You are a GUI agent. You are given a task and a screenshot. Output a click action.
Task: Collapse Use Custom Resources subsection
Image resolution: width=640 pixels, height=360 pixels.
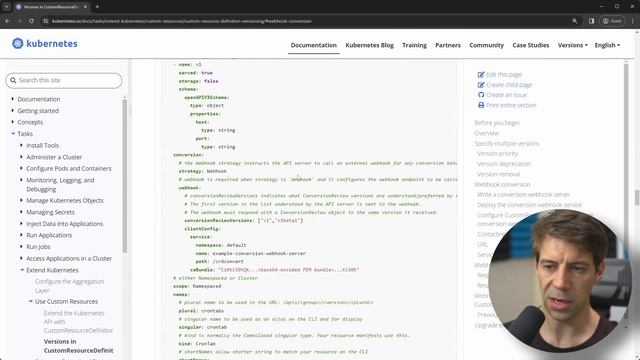(x=31, y=302)
